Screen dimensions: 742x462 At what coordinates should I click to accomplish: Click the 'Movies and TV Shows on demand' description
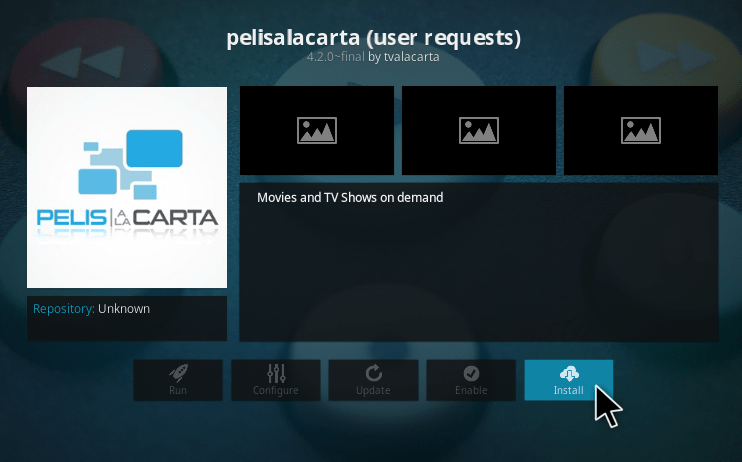pos(350,197)
